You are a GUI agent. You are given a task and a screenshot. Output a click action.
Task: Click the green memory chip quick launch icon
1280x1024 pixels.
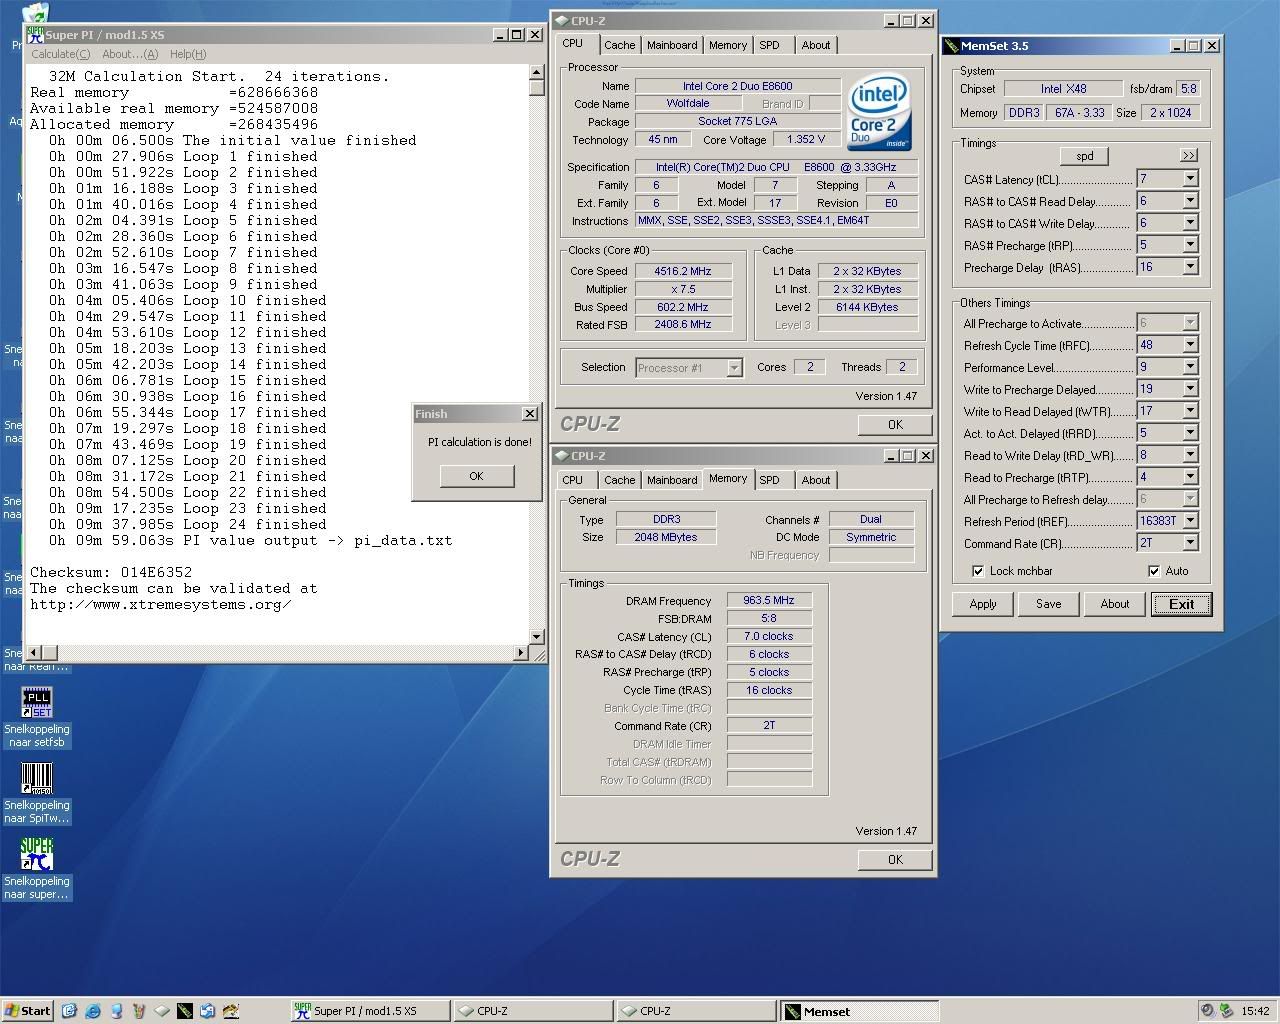[185, 1011]
